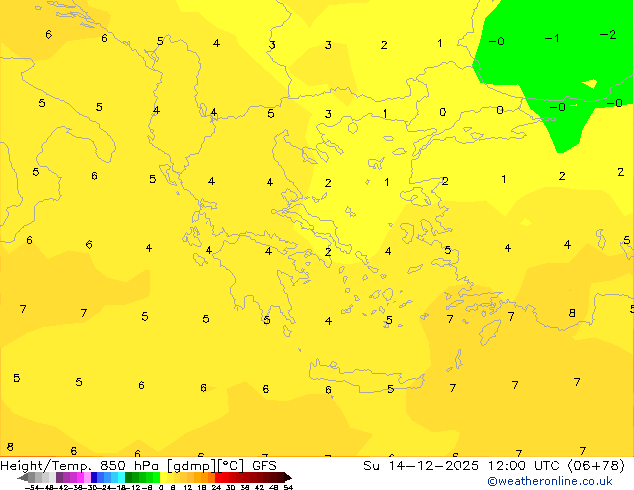This screenshot has width=634, height=490.
Task: Click the cyan segment of temperature color scale
Action: pyautogui.click(x=121, y=477)
